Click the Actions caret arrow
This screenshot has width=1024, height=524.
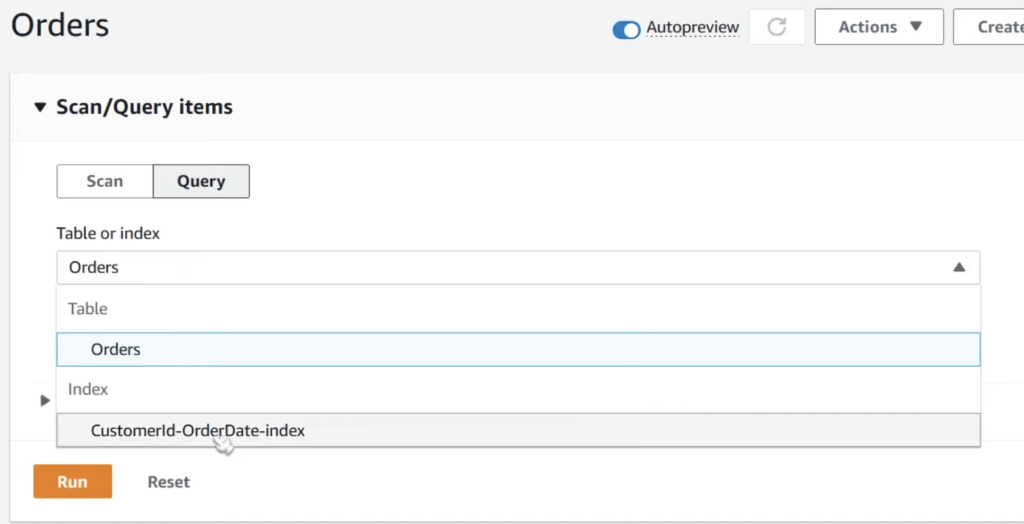click(916, 27)
